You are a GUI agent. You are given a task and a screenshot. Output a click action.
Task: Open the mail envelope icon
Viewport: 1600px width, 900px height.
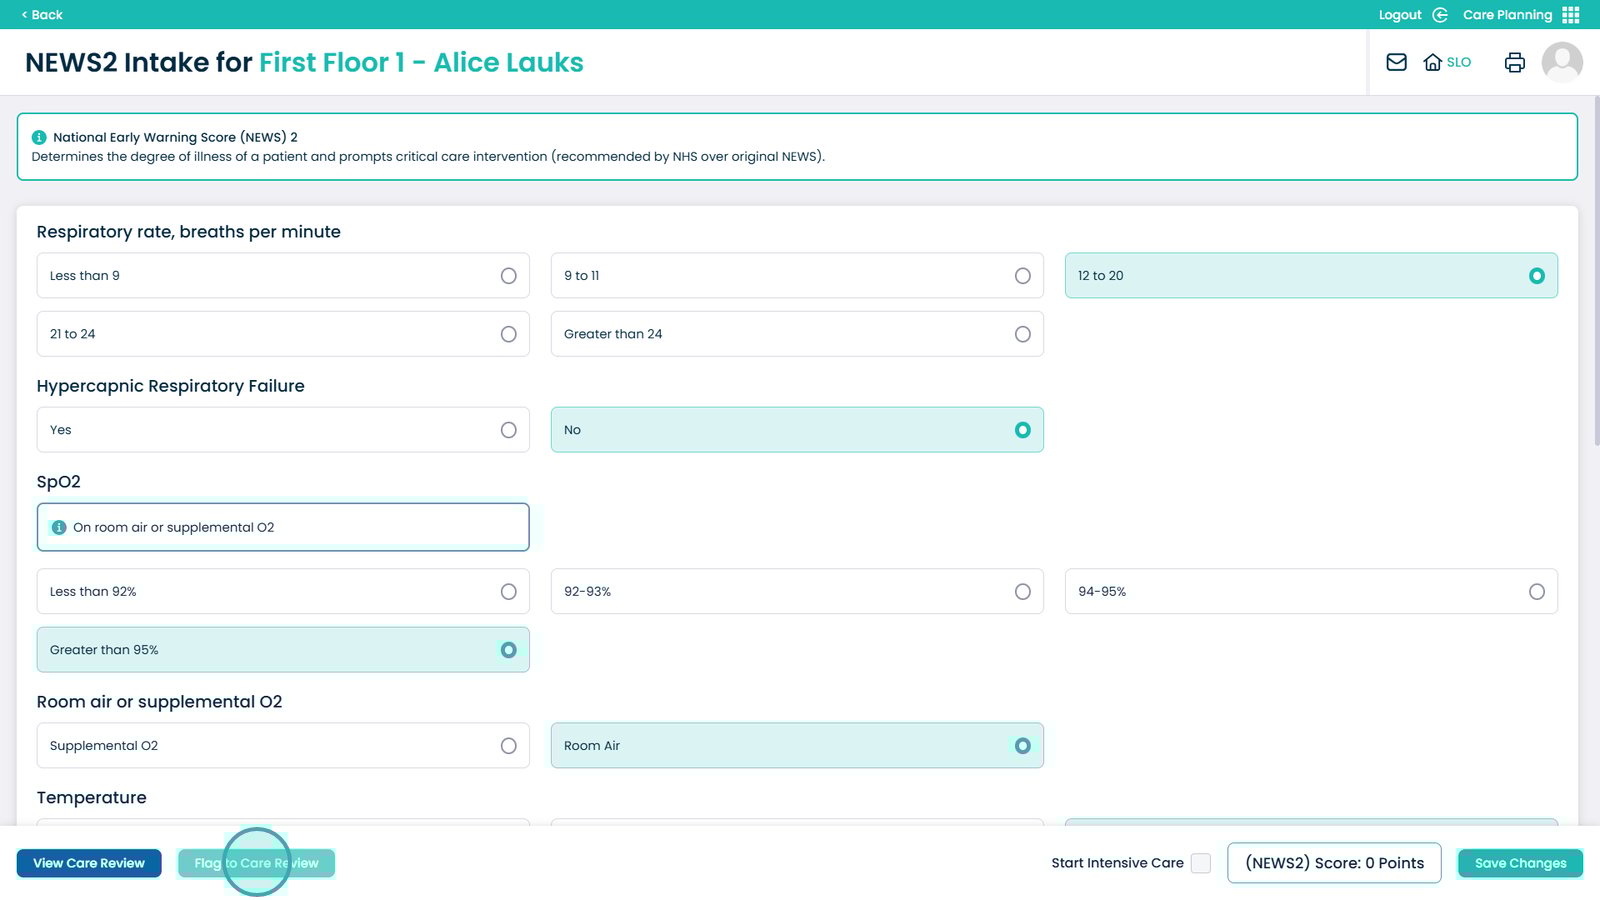[x=1396, y=62]
